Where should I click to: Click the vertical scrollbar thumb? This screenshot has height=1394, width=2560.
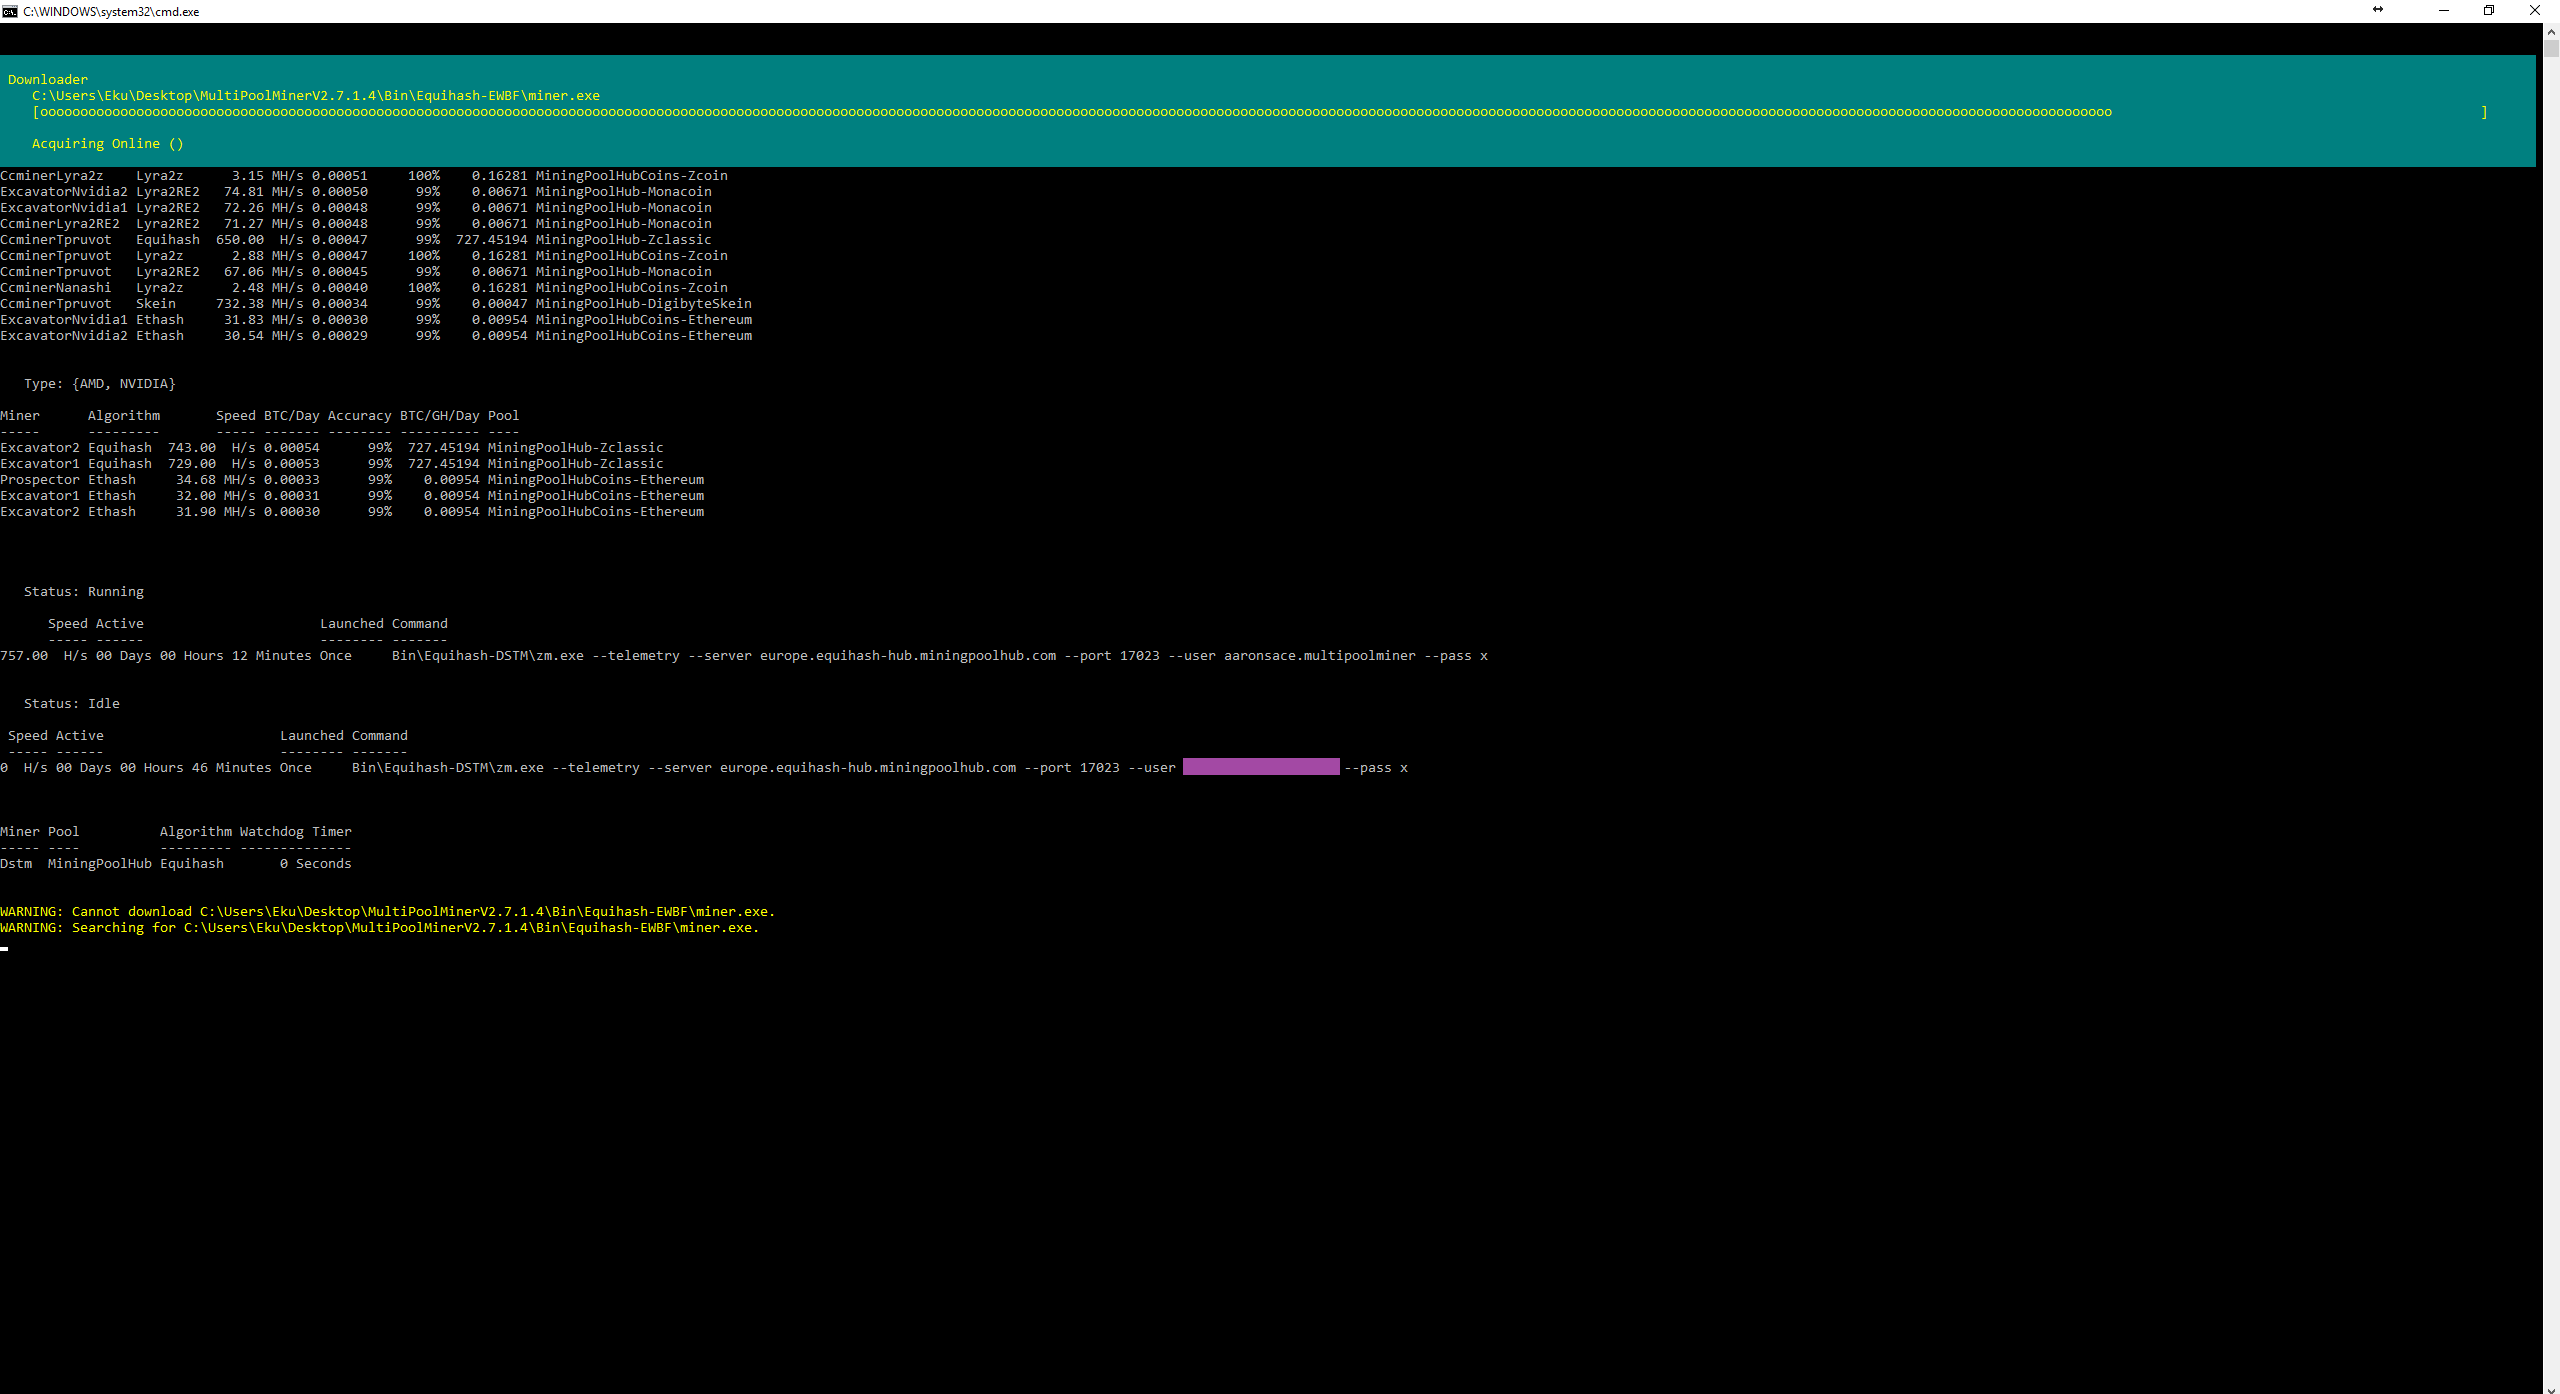click(x=2551, y=48)
